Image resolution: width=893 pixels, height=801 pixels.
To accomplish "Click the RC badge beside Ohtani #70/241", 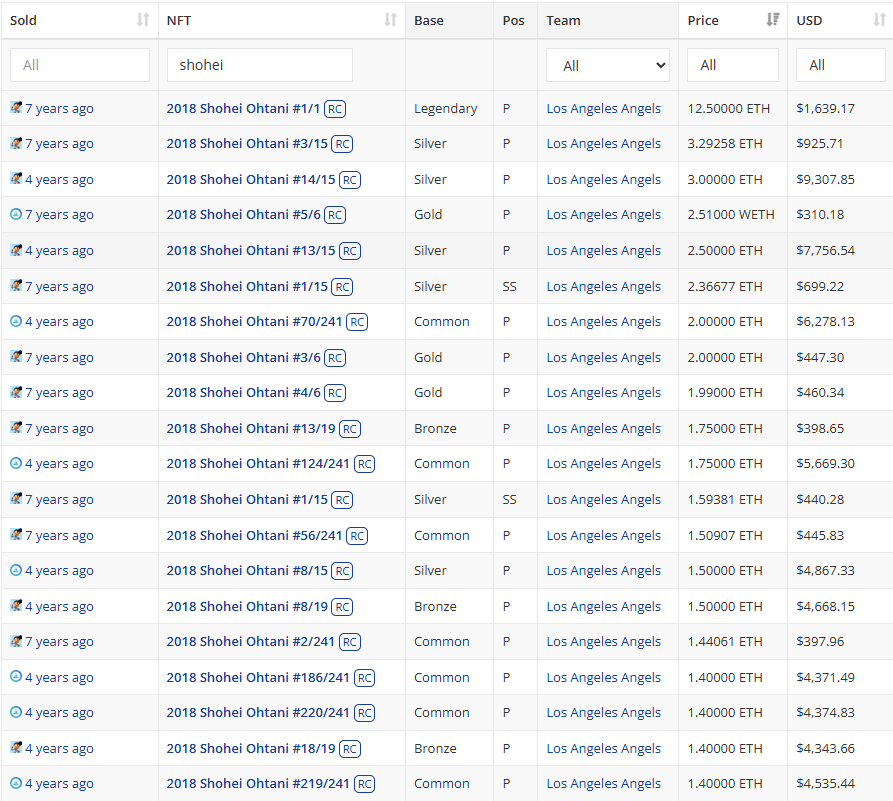I will pos(357,322).
